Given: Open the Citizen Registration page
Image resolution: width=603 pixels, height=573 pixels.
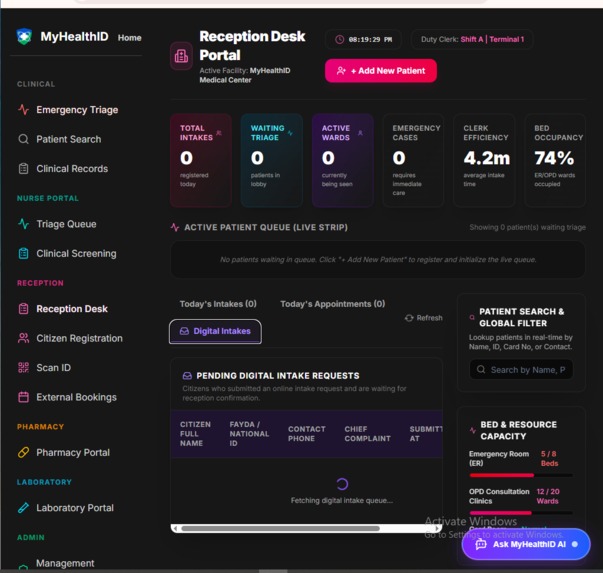Looking at the screenshot, I should click(x=80, y=338).
